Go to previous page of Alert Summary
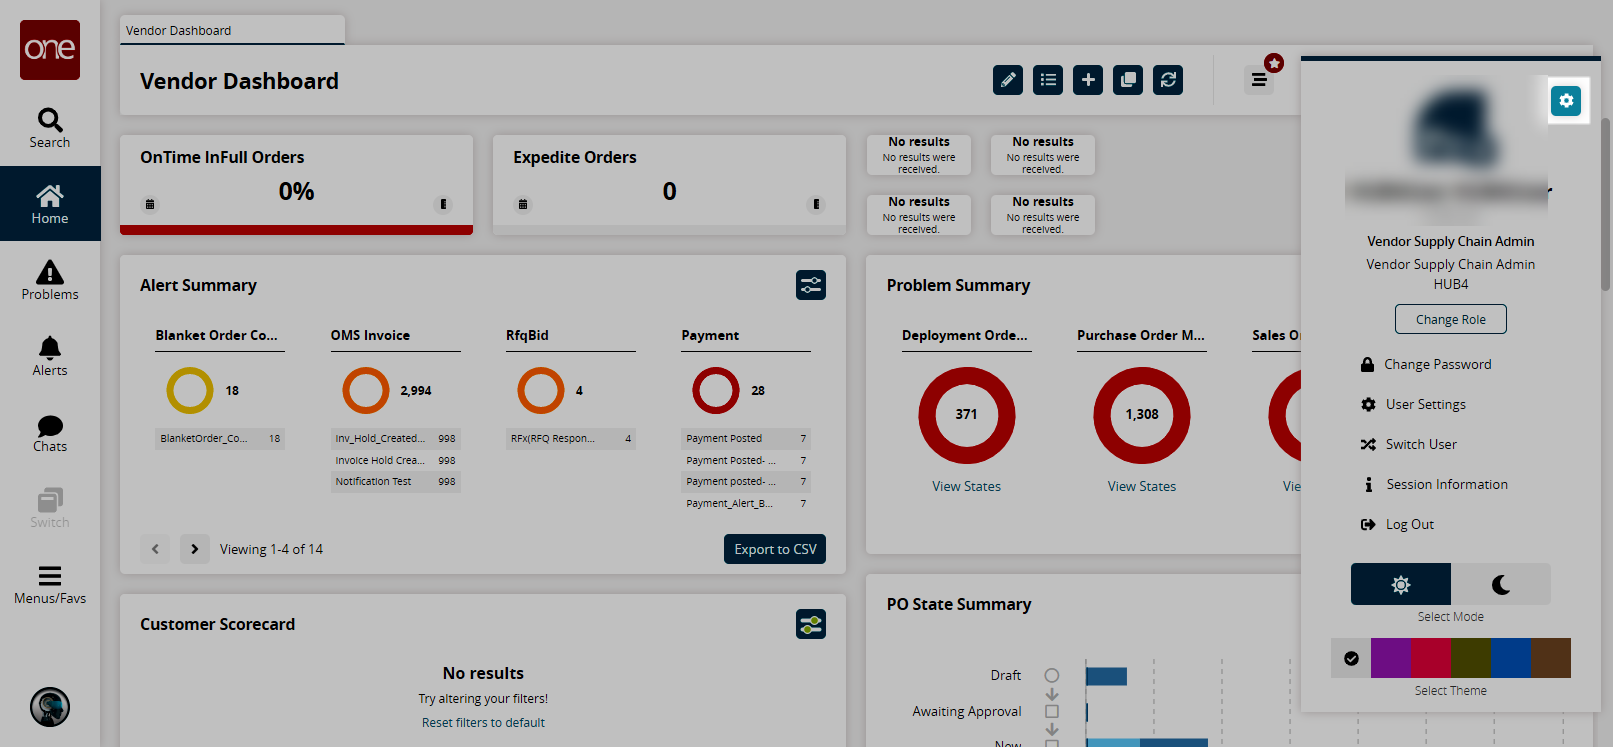The height and width of the screenshot is (747, 1613). click(155, 549)
